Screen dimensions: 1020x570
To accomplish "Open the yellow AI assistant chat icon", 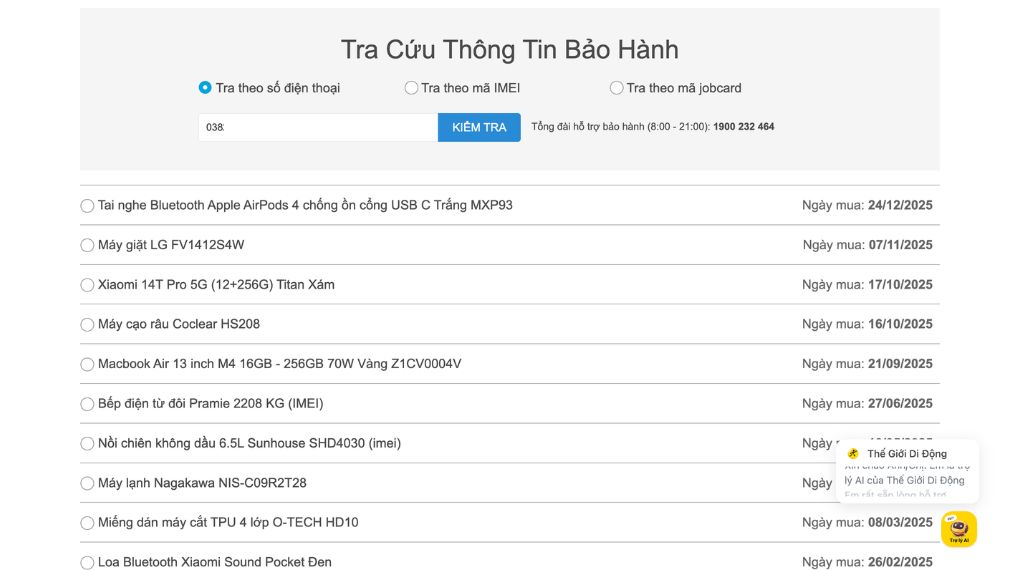I will point(959,529).
